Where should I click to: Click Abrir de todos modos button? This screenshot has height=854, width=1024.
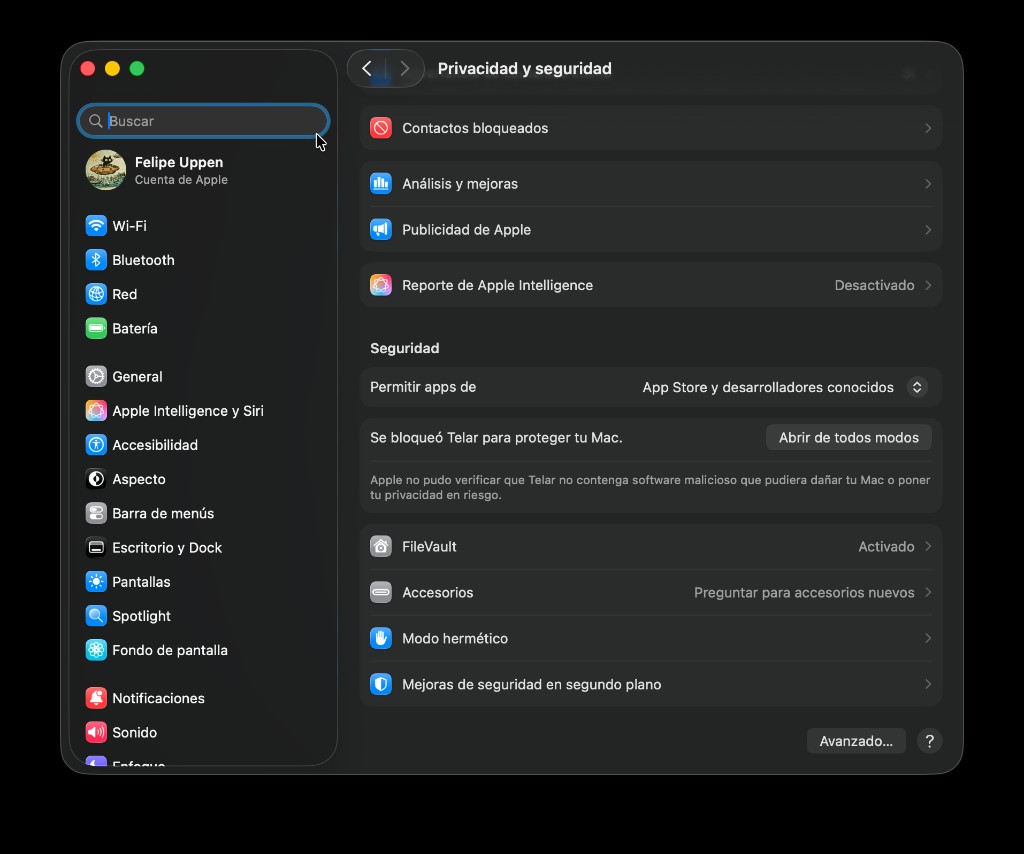click(x=848, y=437)
